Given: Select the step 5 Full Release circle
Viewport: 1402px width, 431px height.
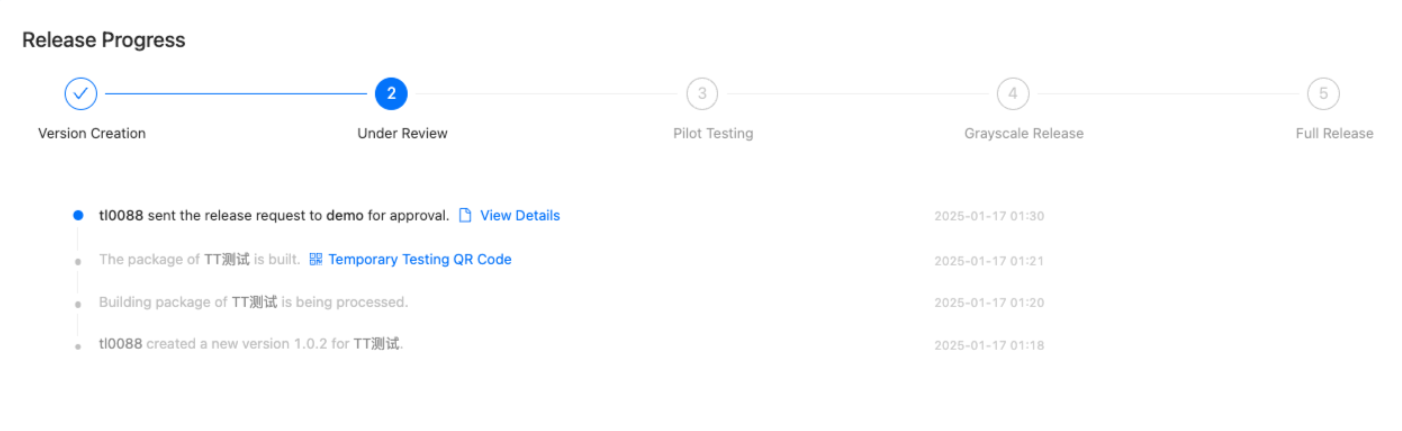Looking at the screenshot, I should [x=1323, y=94].
